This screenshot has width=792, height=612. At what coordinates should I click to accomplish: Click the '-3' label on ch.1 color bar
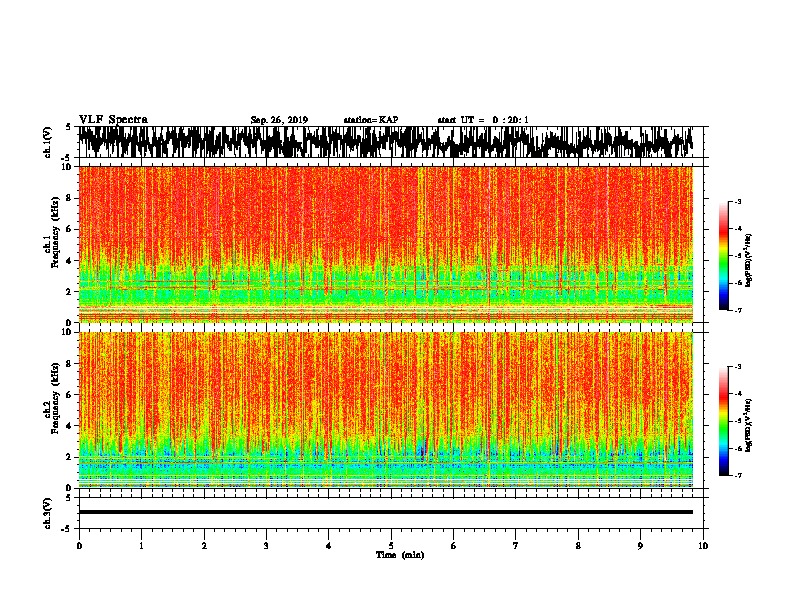click(737, 202)
